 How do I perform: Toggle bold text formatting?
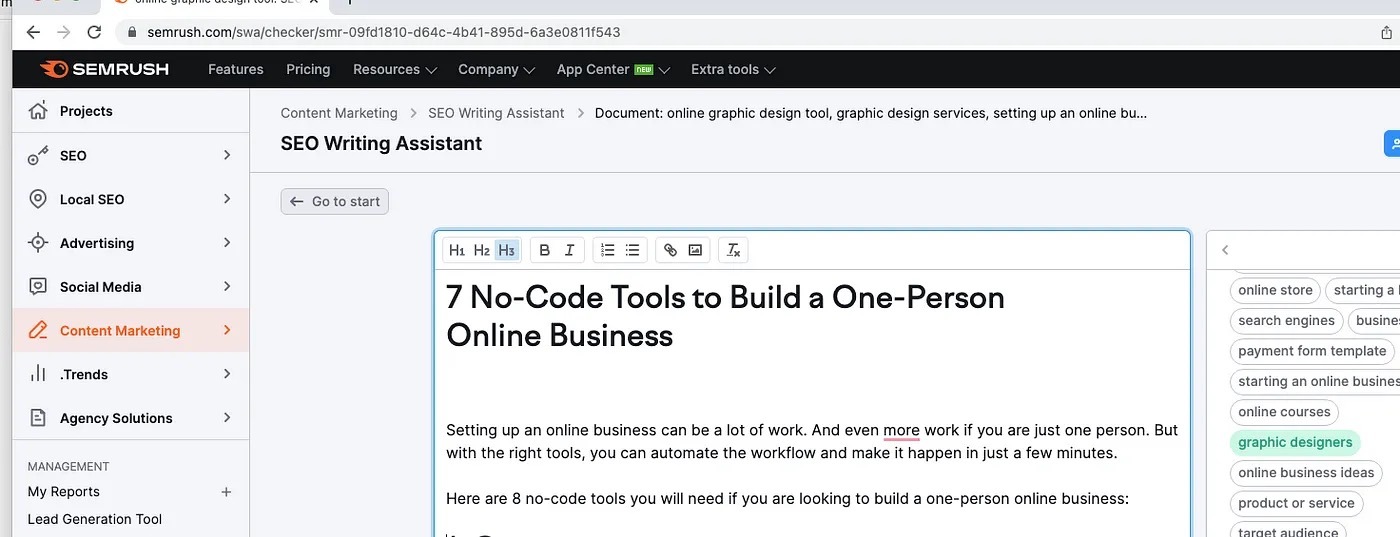pos(545,250)
